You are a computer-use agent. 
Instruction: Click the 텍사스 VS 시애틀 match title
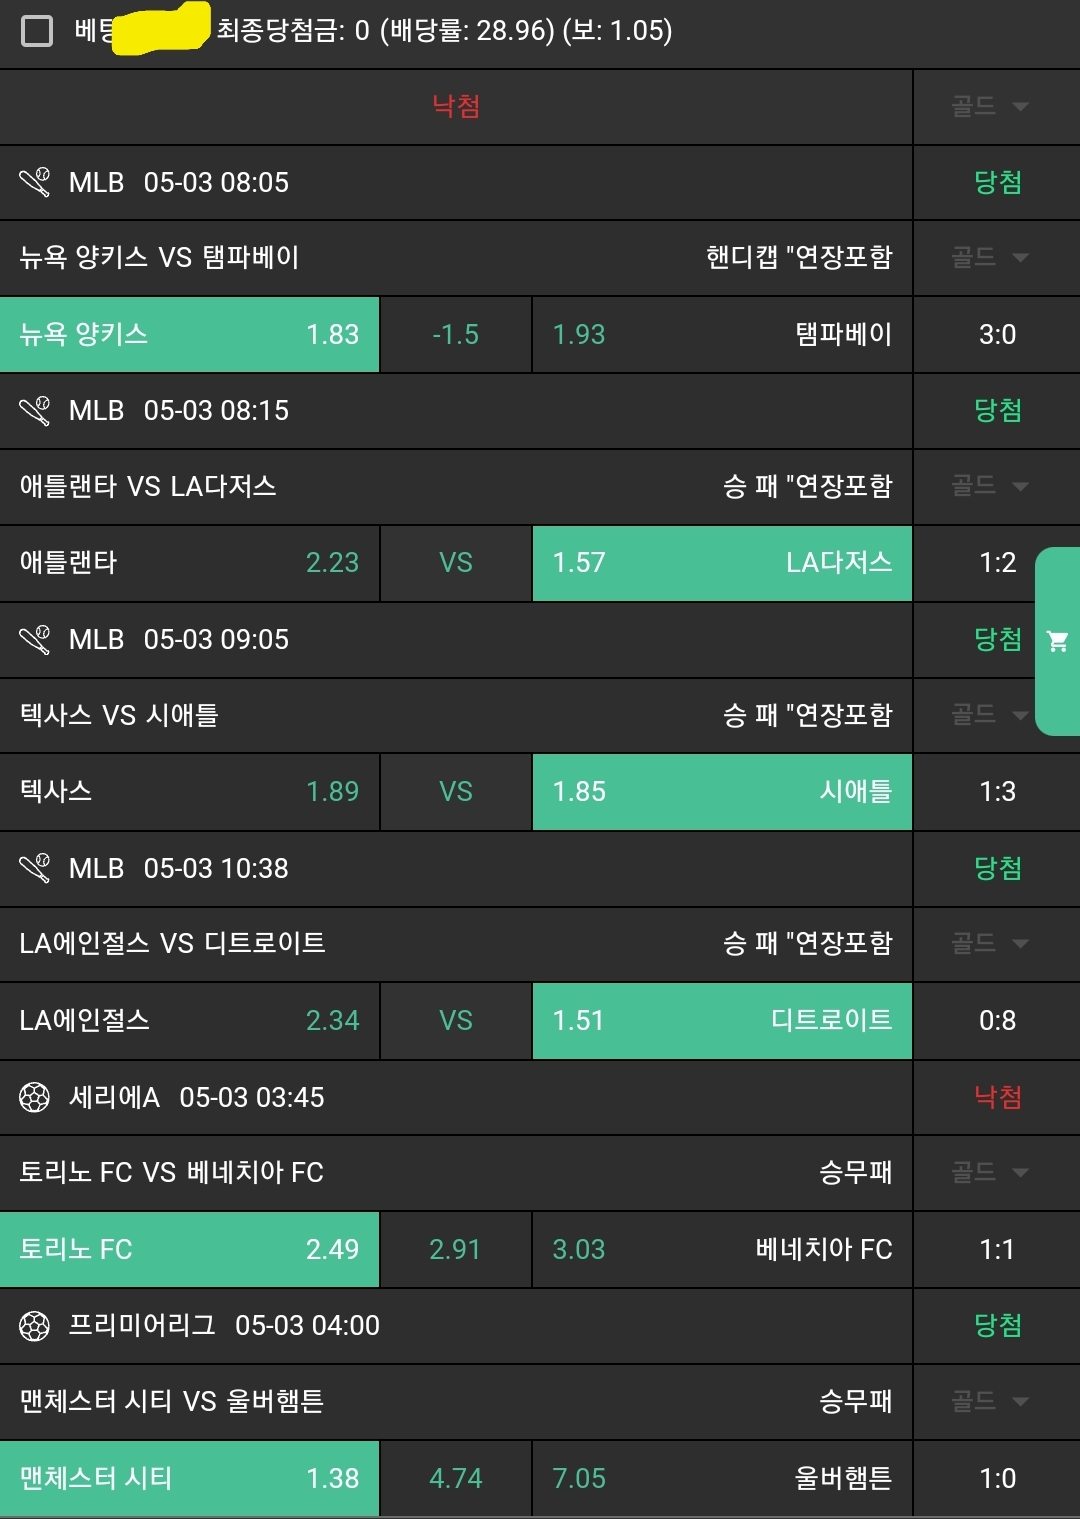119,715
